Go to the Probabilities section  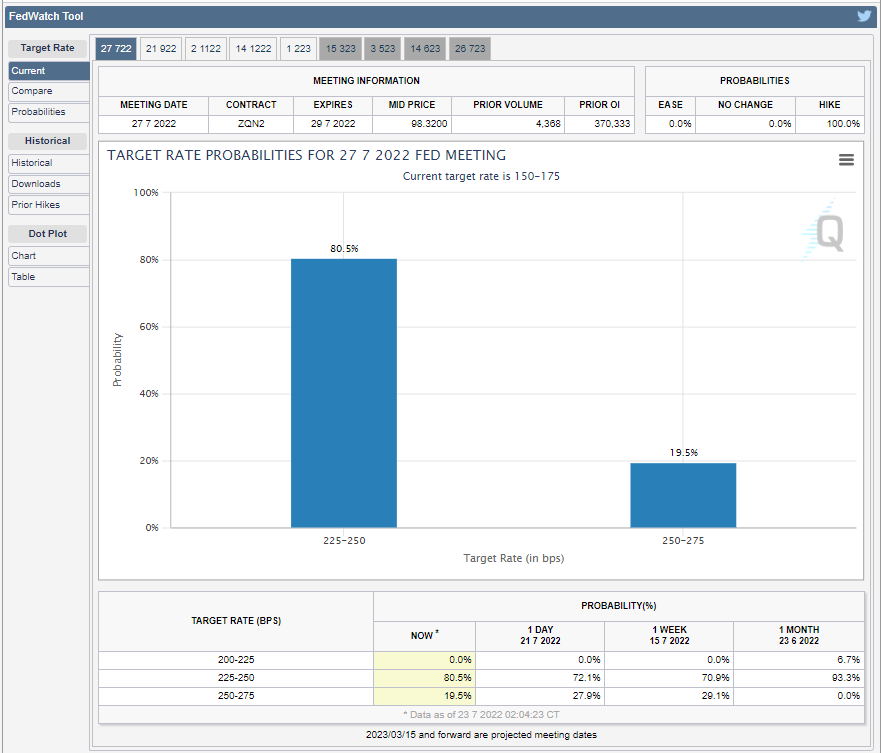point(48,112)
